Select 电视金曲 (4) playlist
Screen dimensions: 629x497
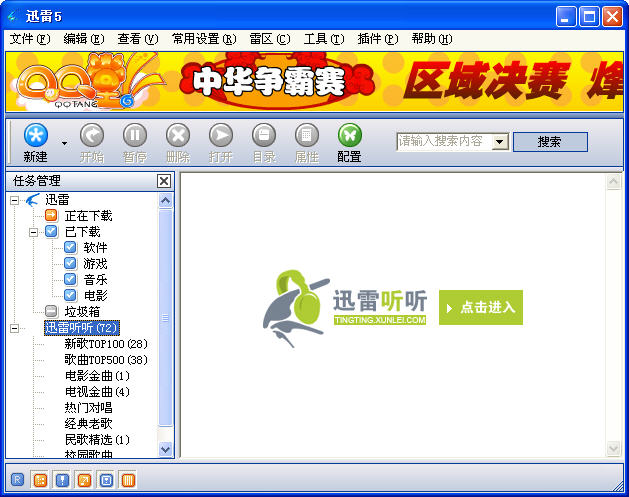(97, 392)
